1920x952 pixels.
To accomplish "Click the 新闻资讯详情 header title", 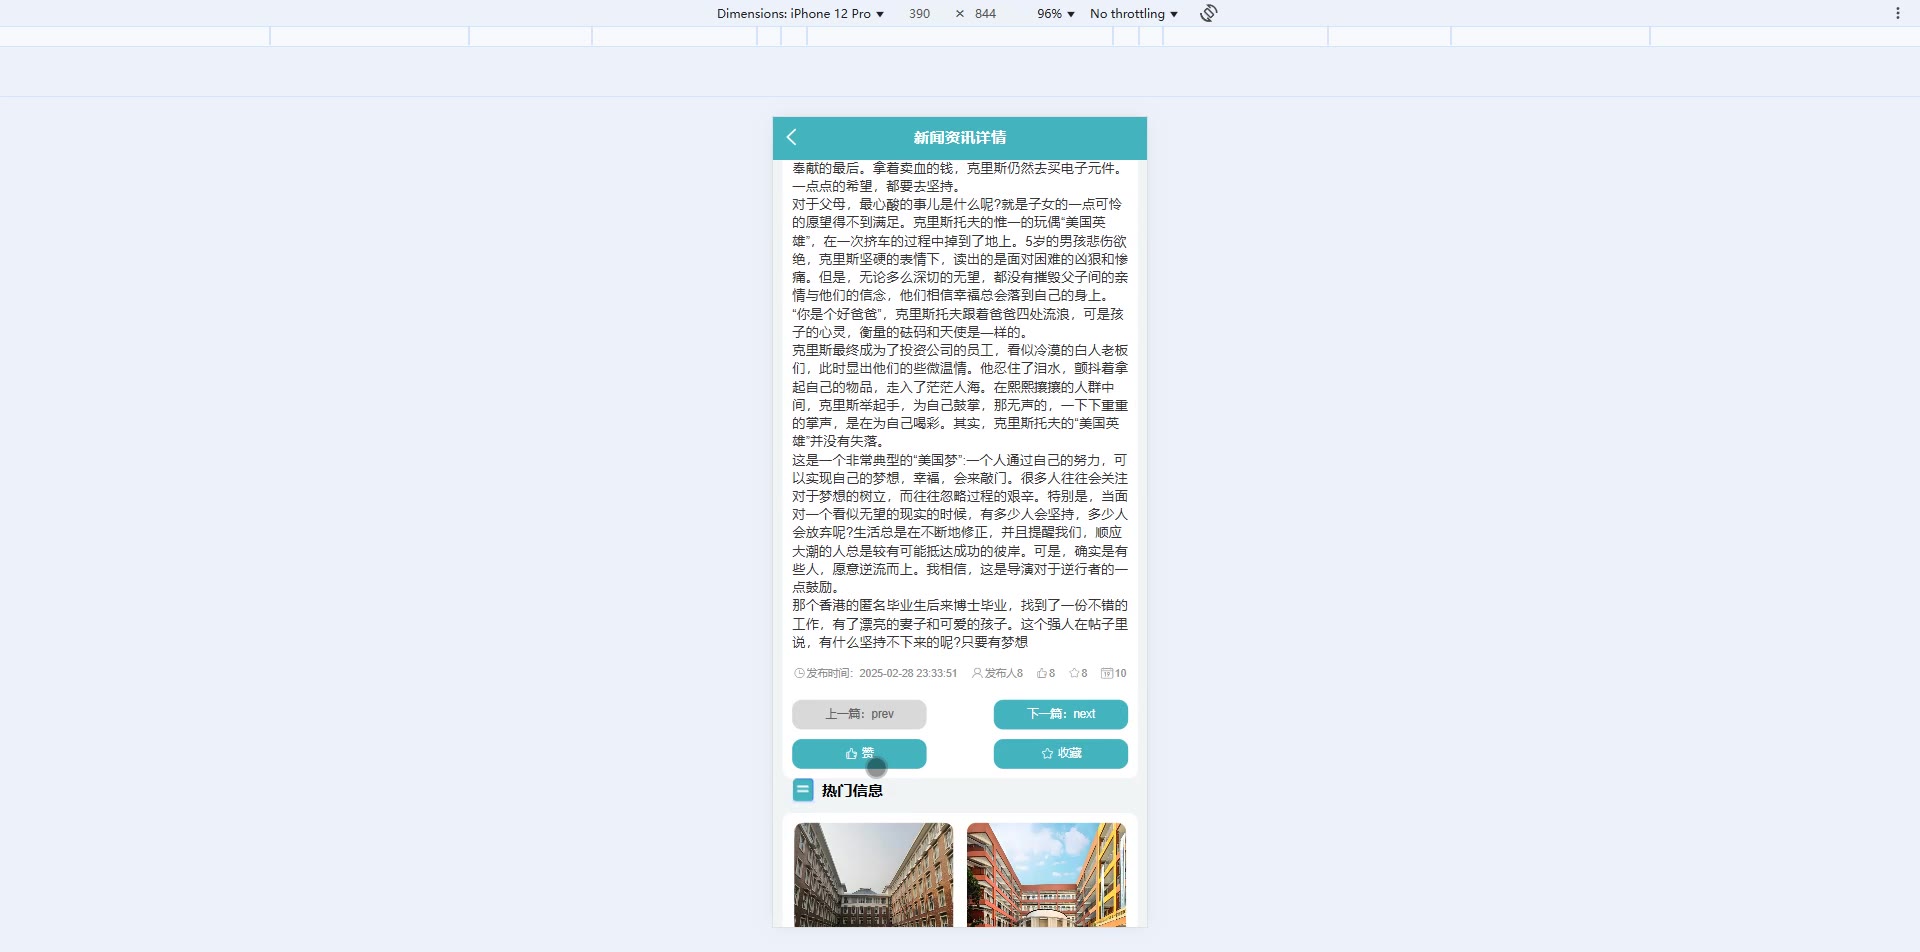I will click(960, 138).
